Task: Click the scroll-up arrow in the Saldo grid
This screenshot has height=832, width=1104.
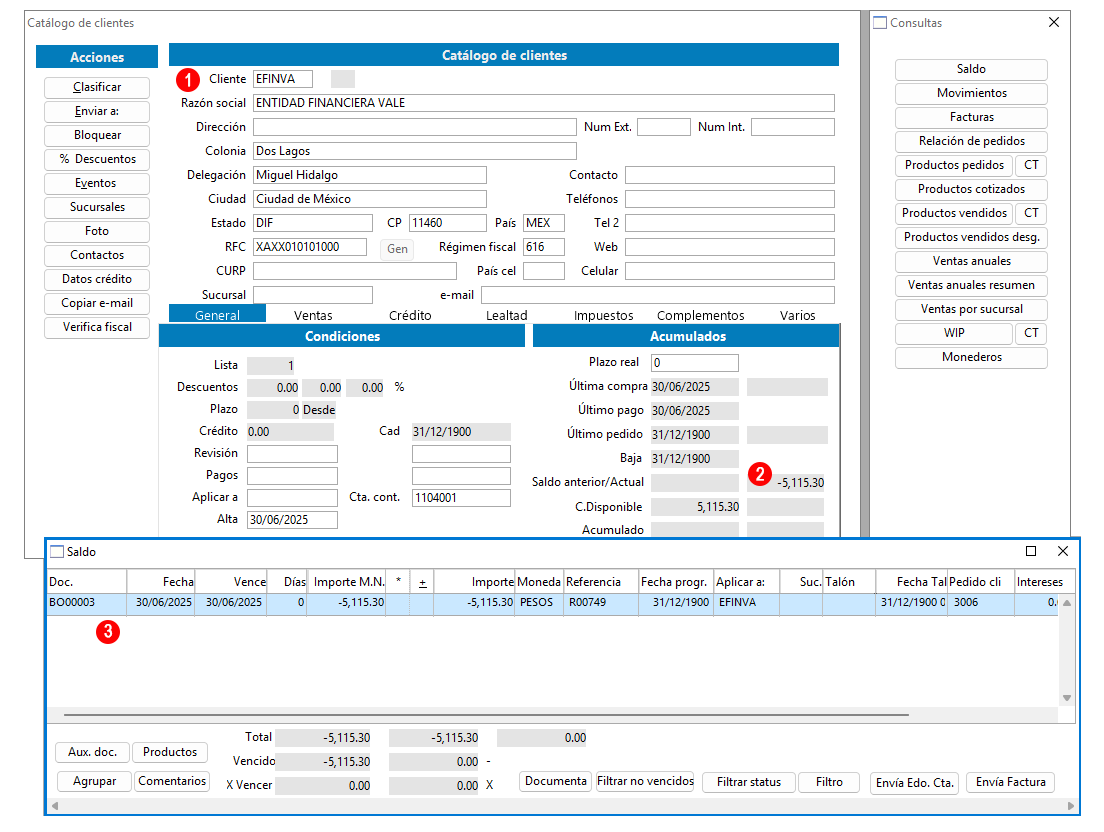Action: pos(1066,603)
